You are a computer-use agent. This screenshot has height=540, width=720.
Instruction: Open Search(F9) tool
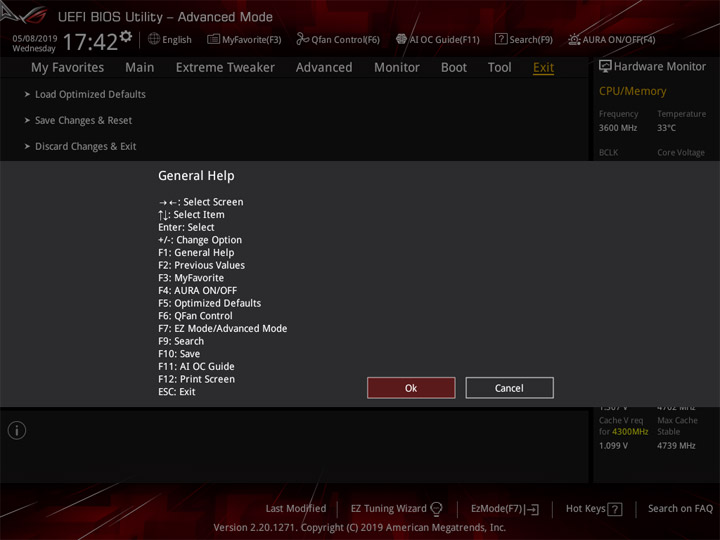[524, 39]
